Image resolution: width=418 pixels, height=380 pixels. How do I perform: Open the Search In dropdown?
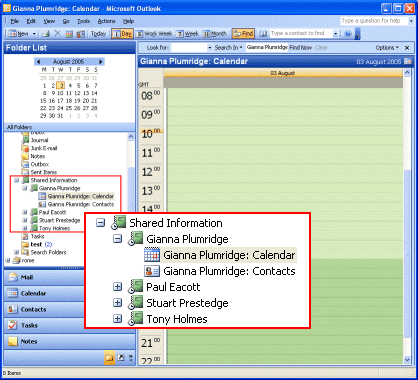click(228, 48)
